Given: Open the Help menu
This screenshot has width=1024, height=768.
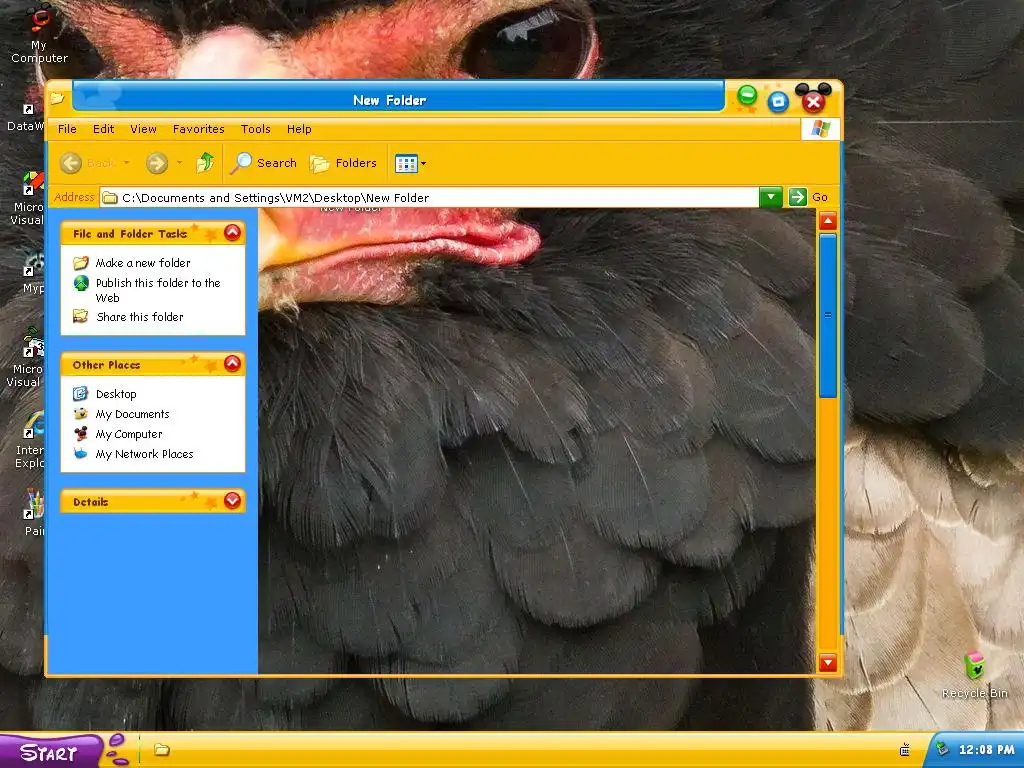Looking at the screenshot, I should coord(299,129).
